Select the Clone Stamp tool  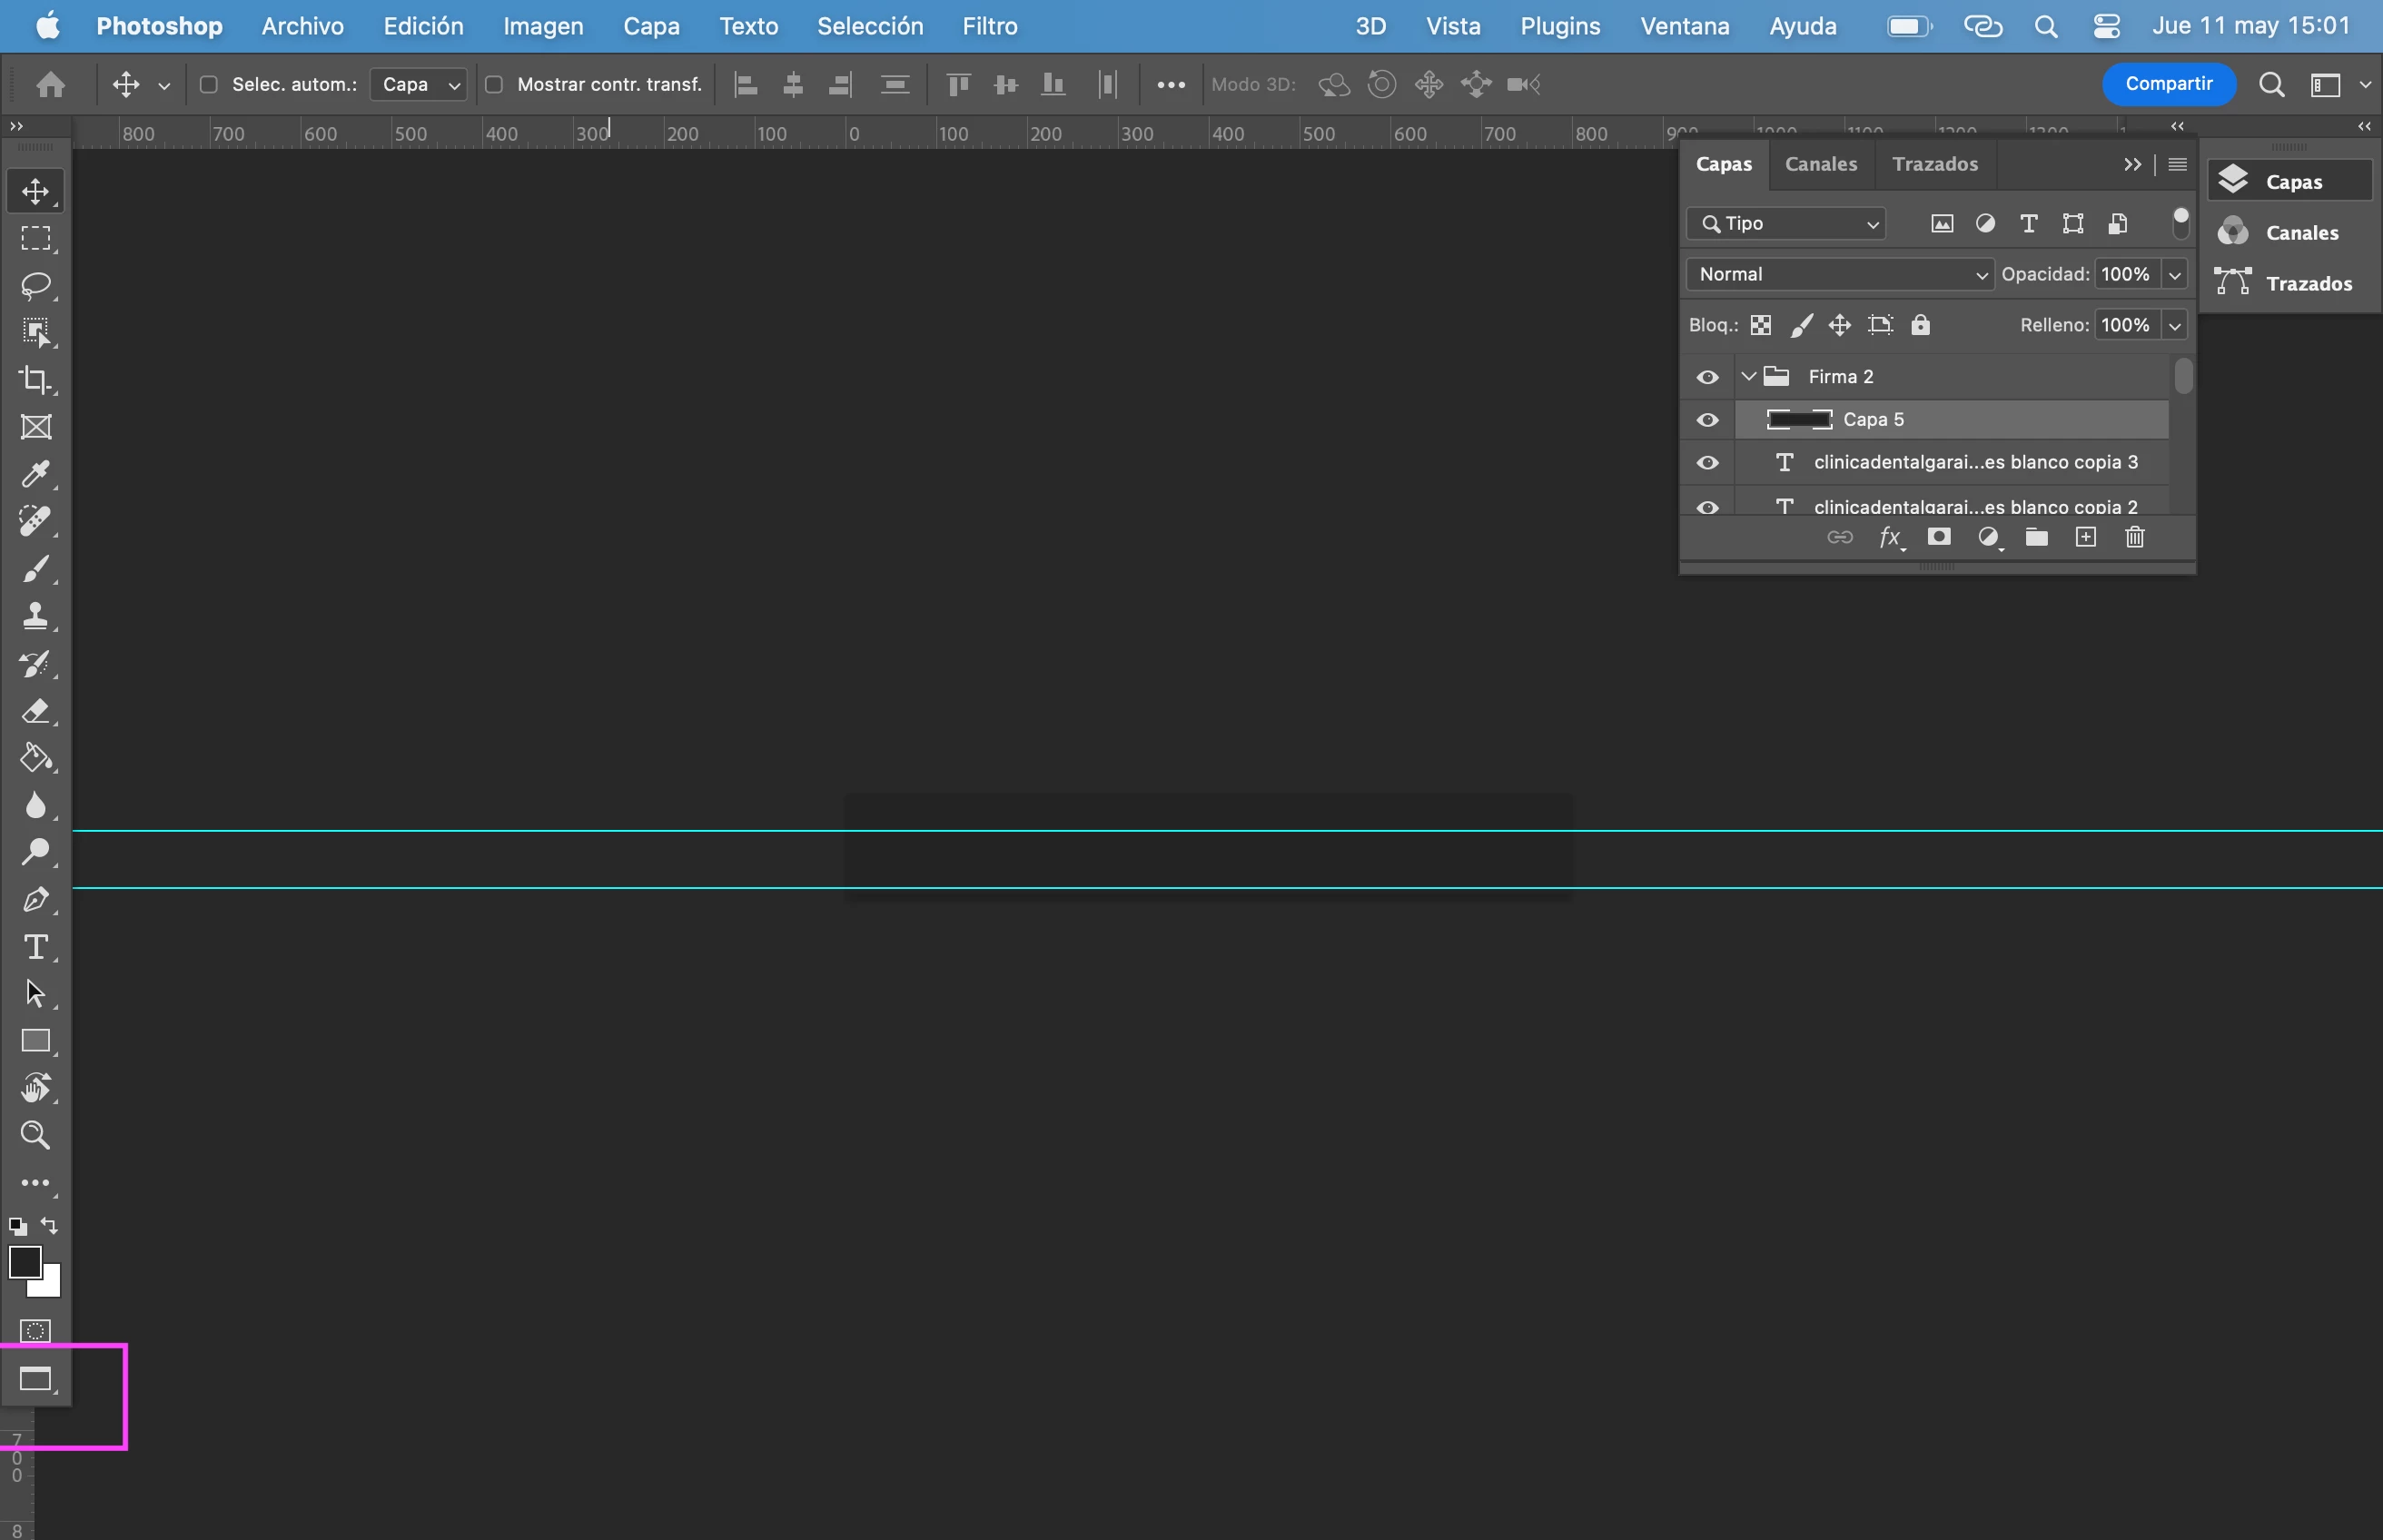(x=36, y=616)
